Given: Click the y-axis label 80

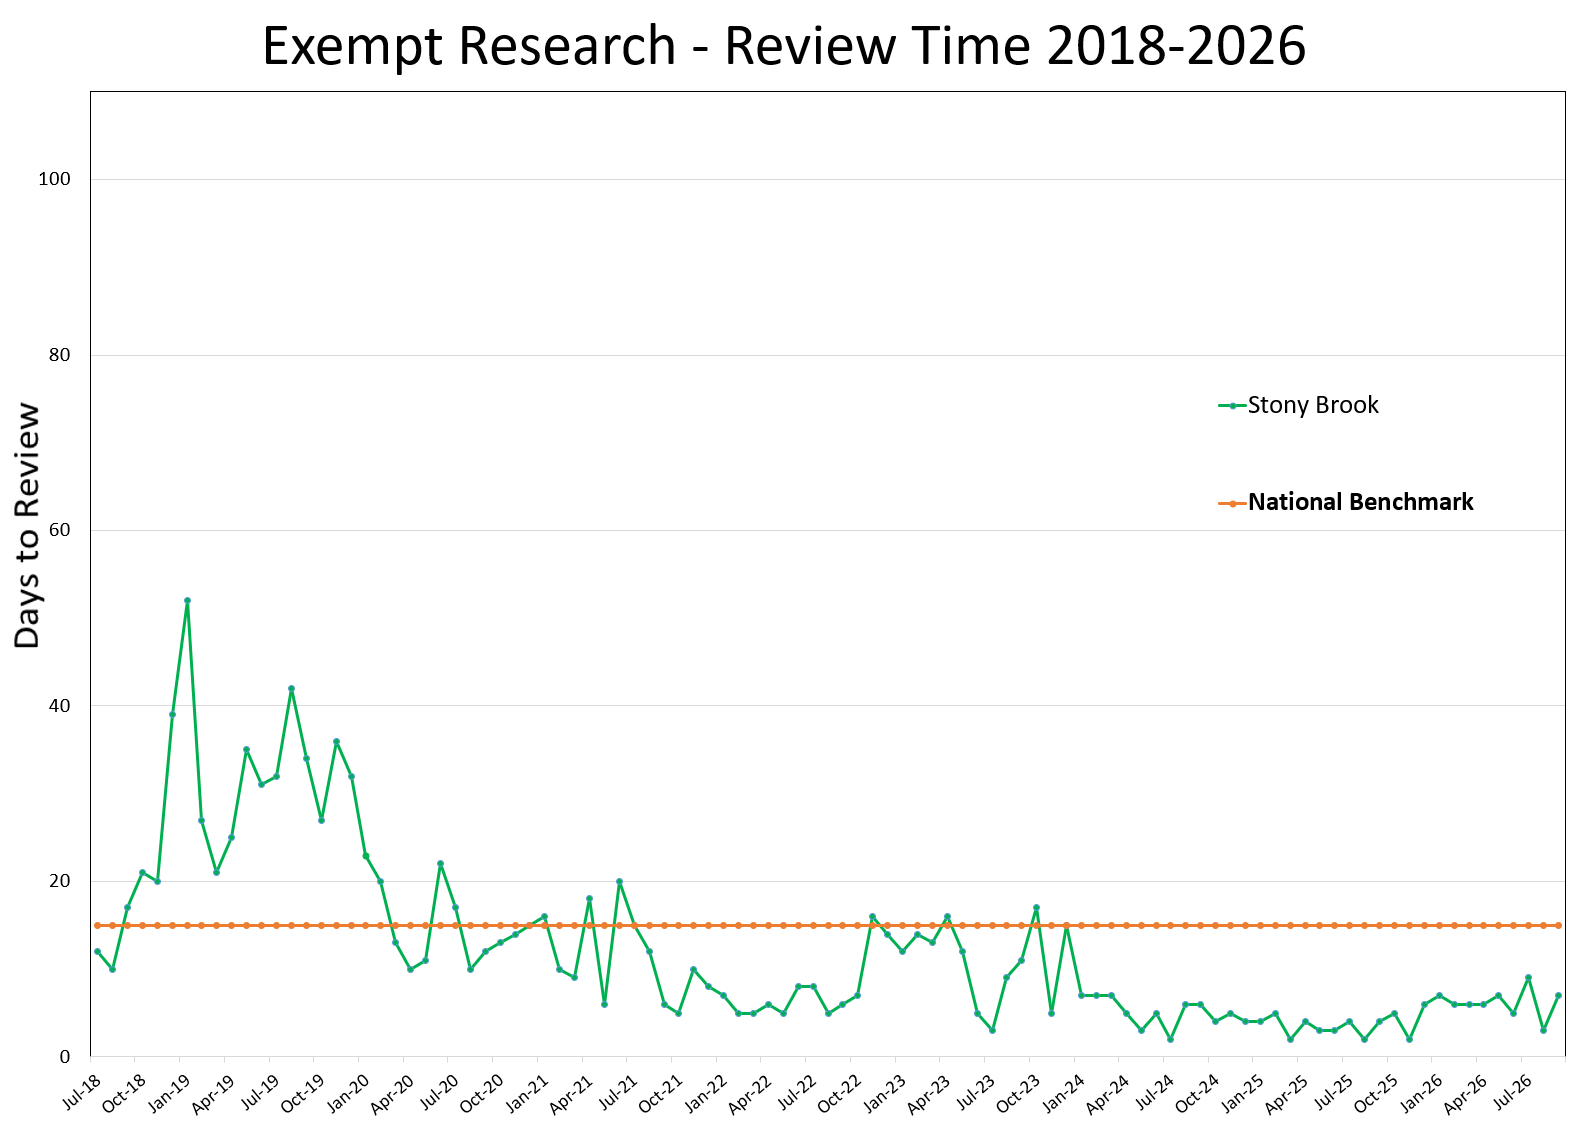Looking at the screenshot, I should [x=59, y=355].
